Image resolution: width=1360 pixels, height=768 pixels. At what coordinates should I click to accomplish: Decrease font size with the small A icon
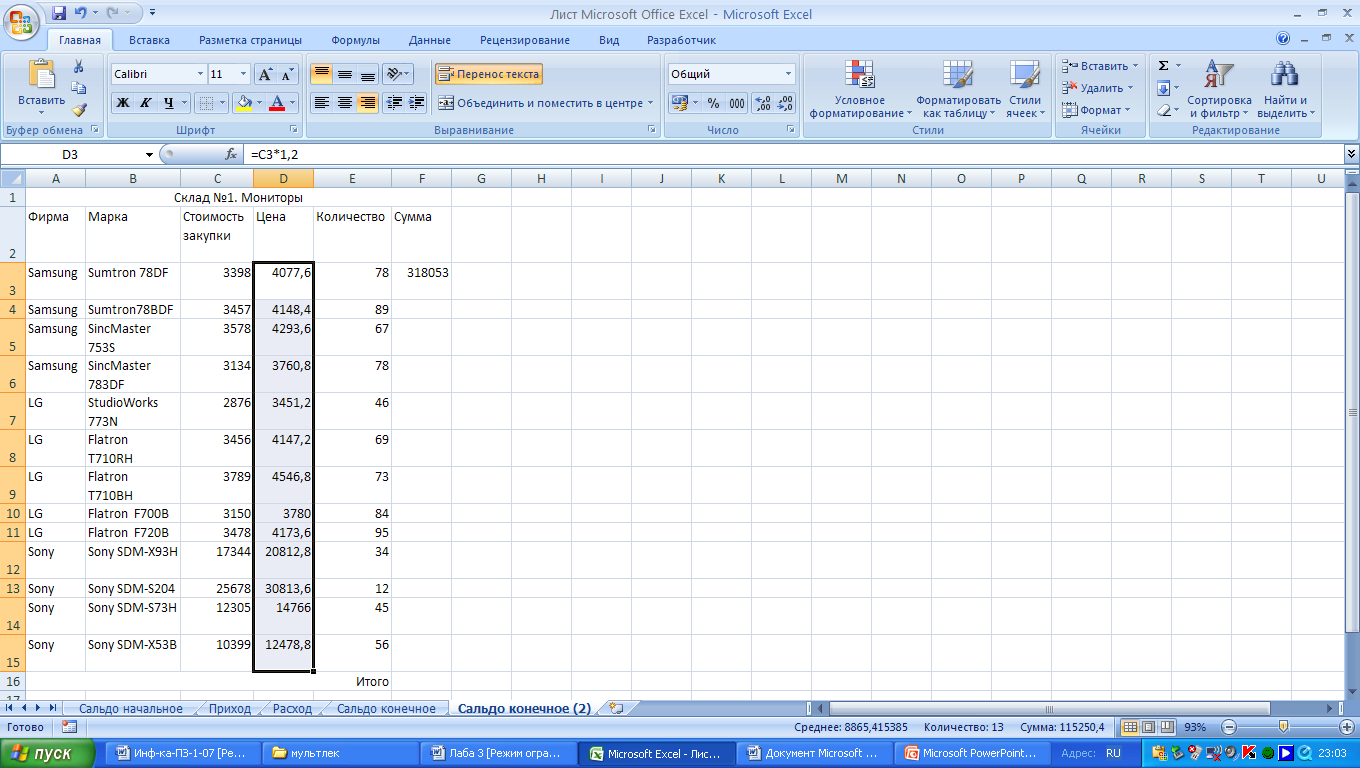288,74
